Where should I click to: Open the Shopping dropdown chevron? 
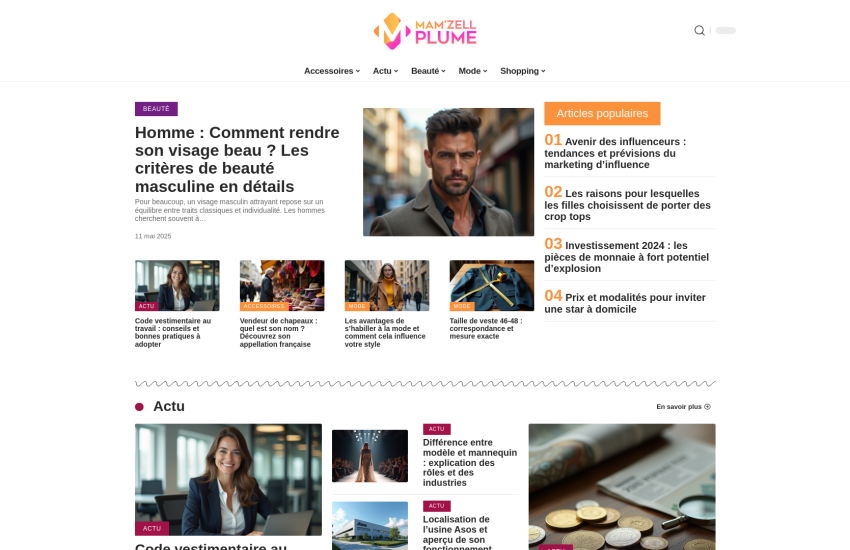click(x=543, y=71)
